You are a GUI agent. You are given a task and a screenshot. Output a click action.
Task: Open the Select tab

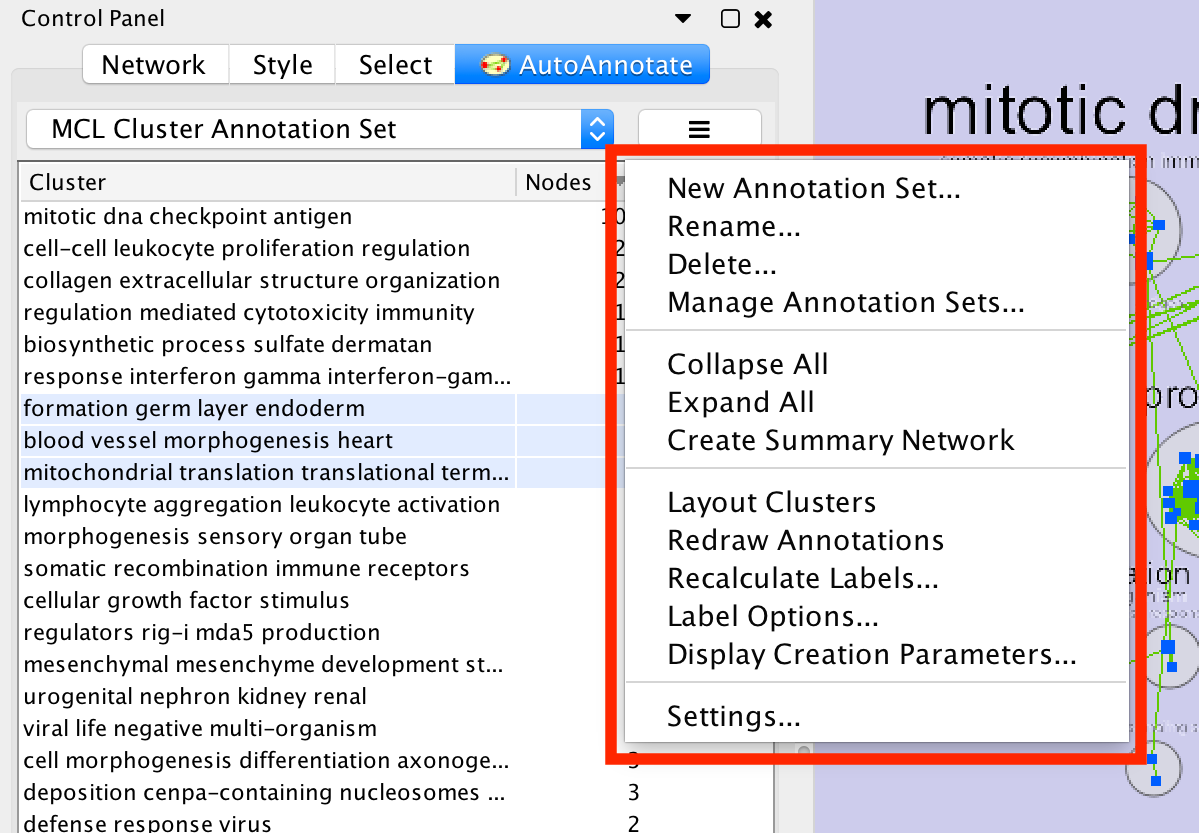pos(395,65)
